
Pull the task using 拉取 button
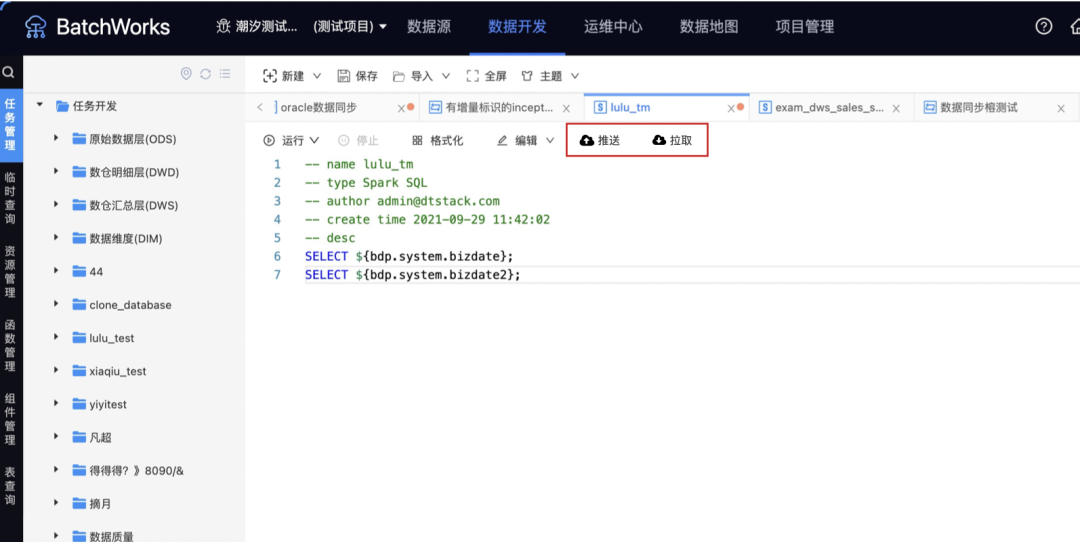point(672,141)
